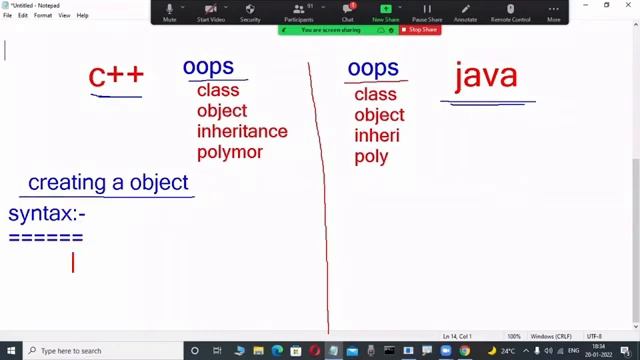Open Opera browser from taskbar
640x360 pixels.
pyautogui.click(x=315, y=351)
